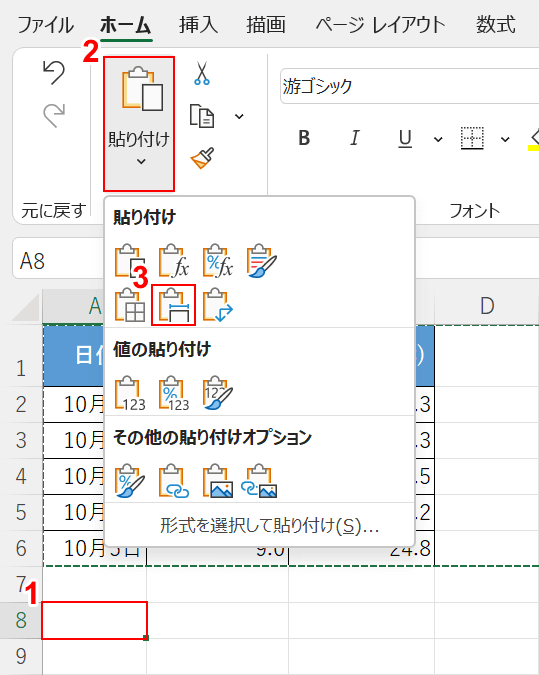This screenshot has height=675, width=539.
Task: Toggle Bold formatting
Action: 304,138
